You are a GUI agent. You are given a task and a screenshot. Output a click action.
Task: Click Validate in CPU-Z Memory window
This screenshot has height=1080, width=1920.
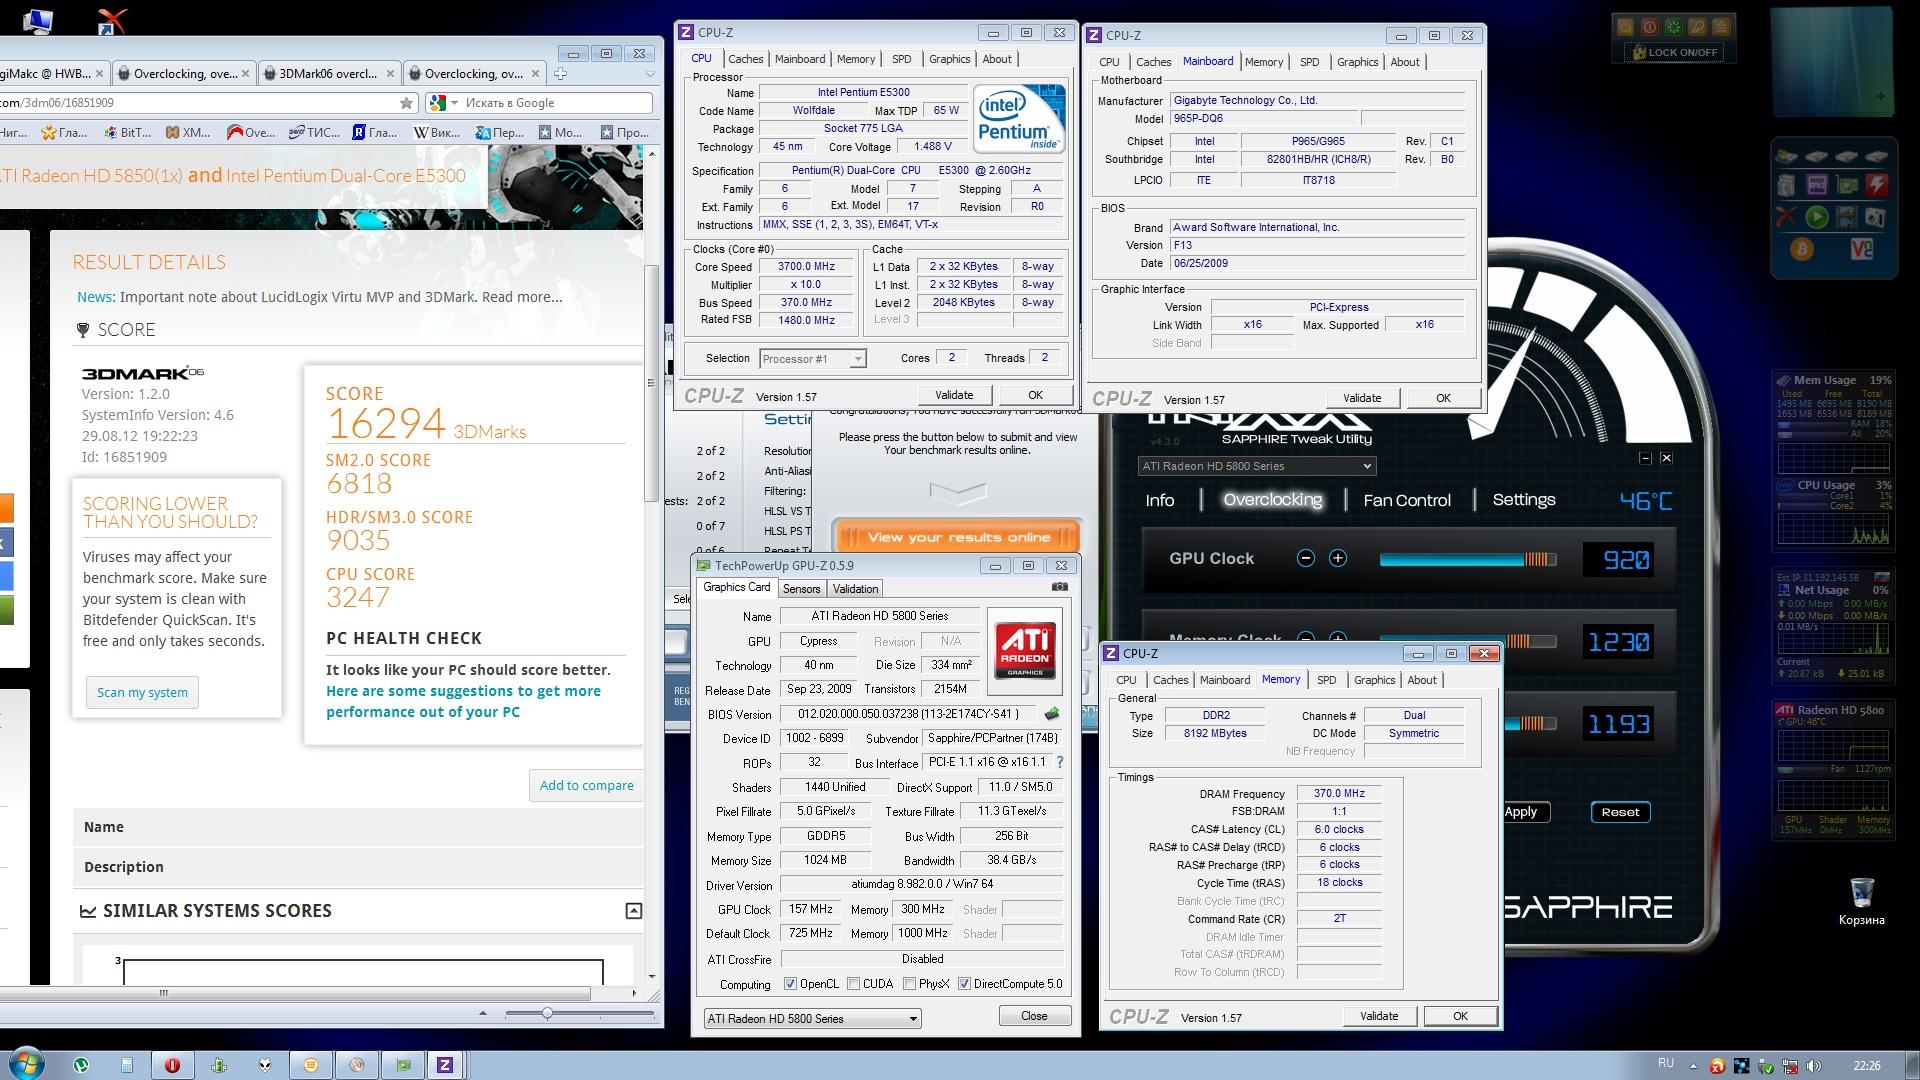coord(1379,1016)
